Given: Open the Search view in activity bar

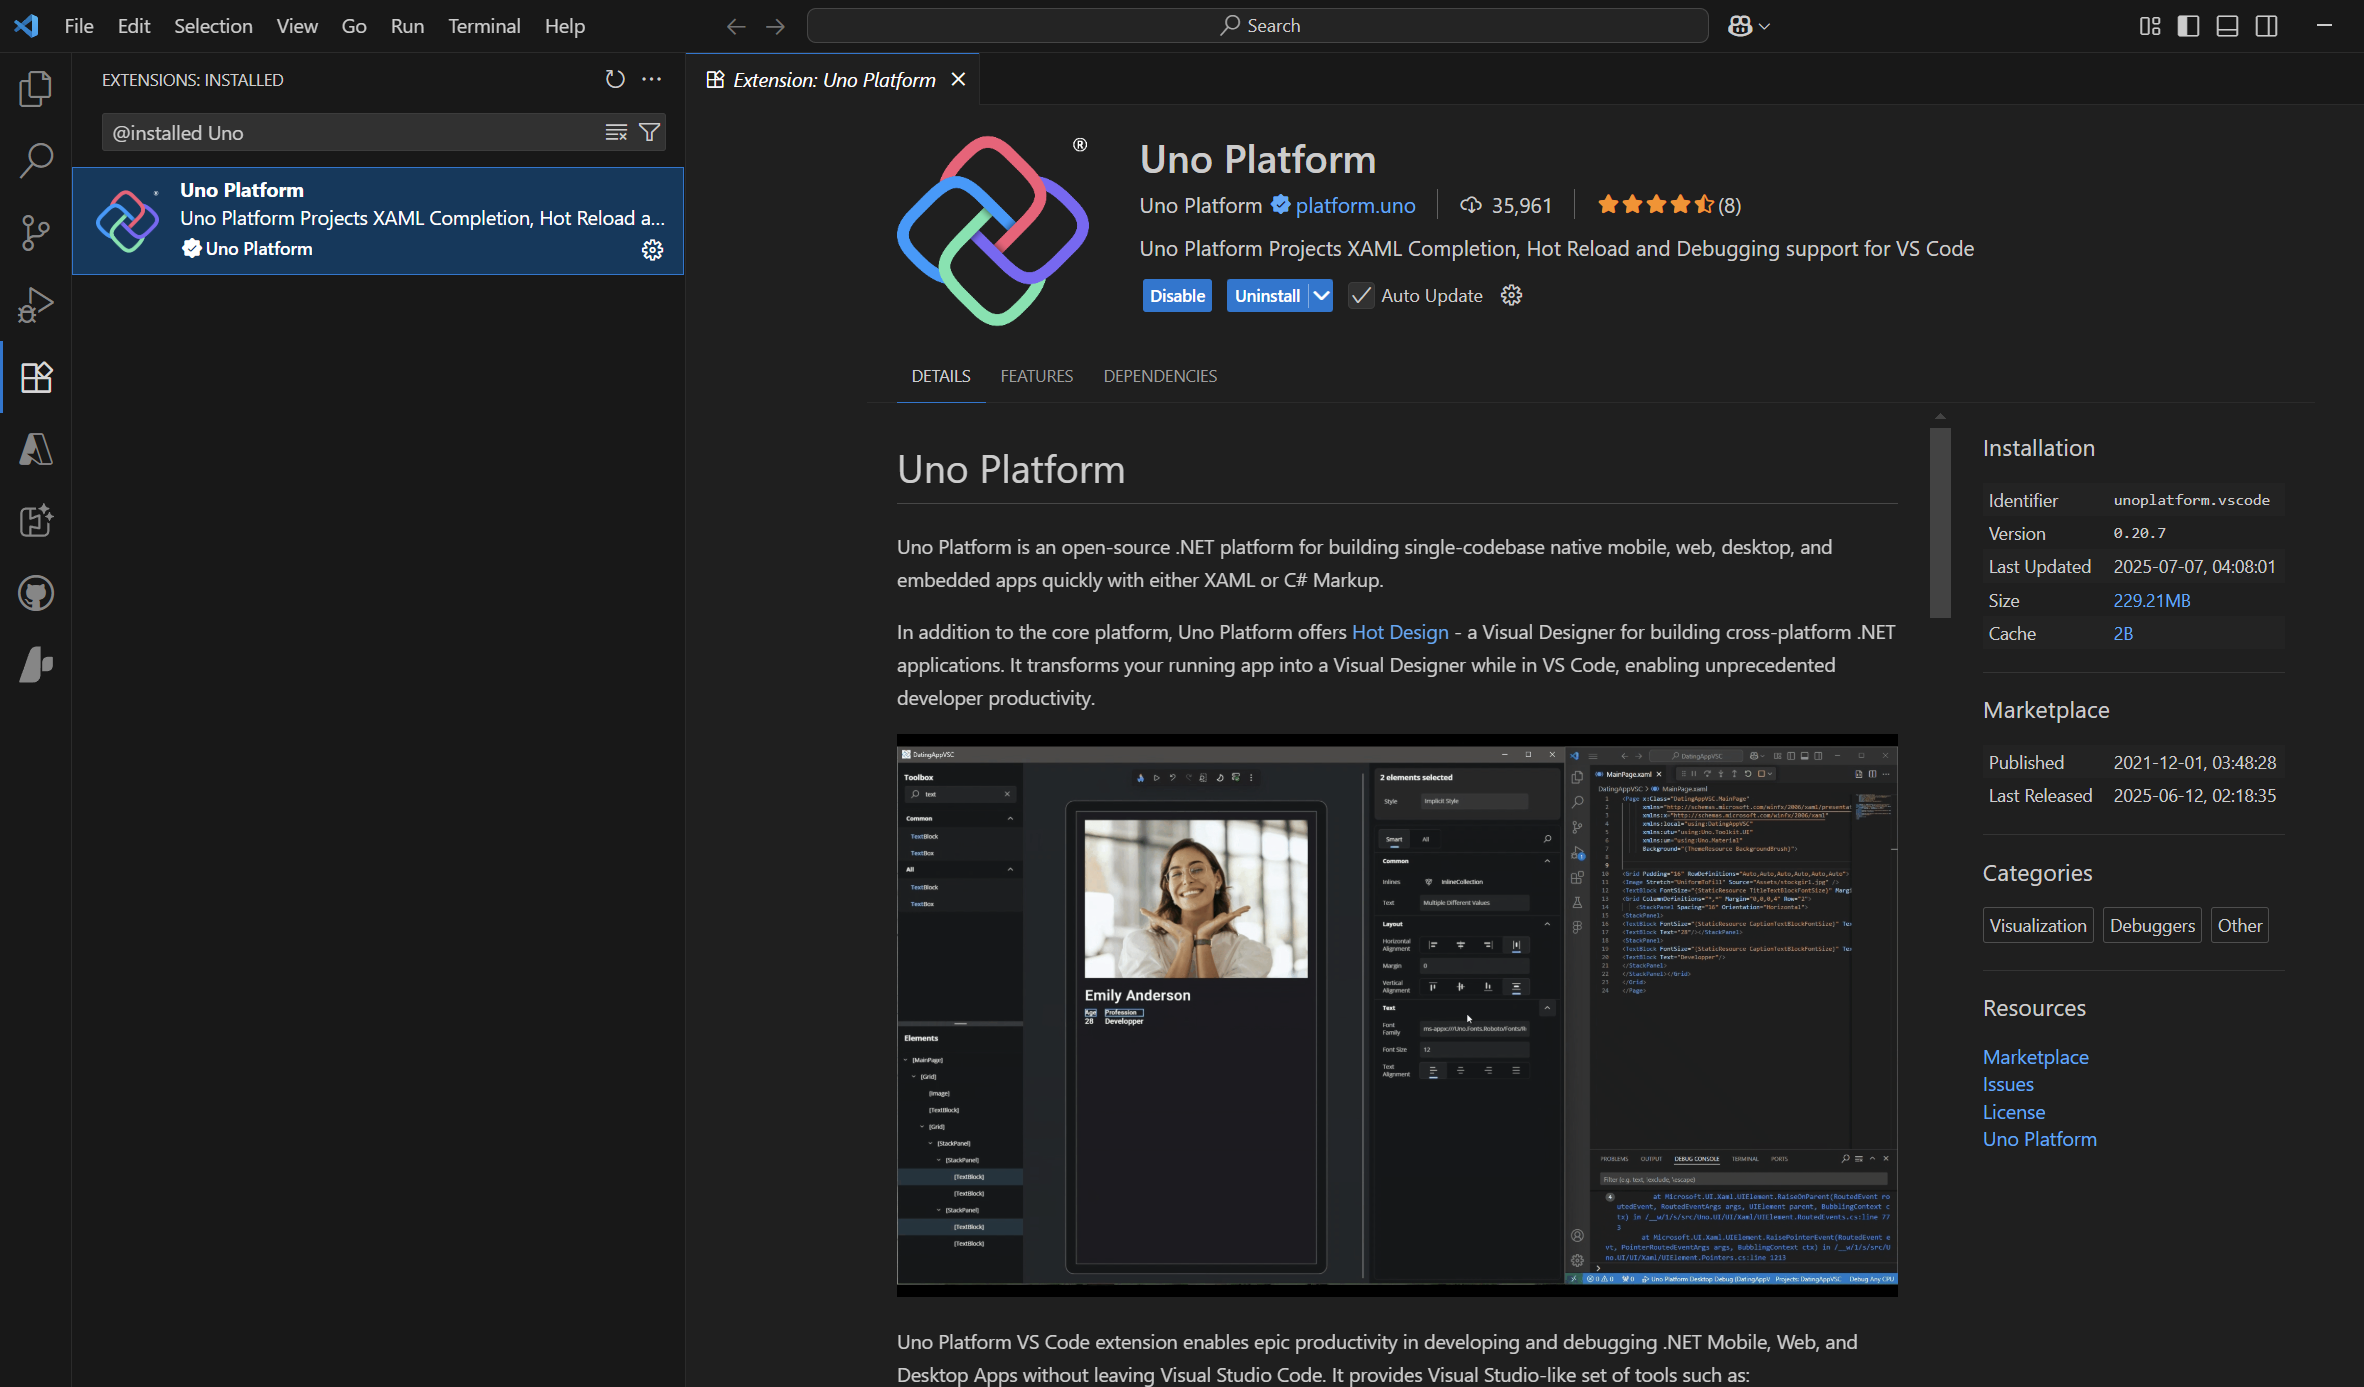Looking at the screenshot, I should (x=36, y=160).
